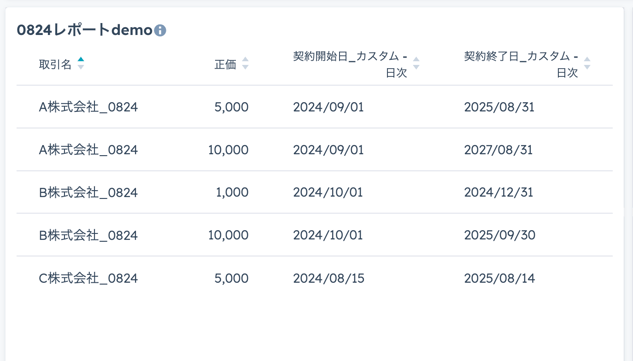
Task: Select the C株式会社_0824 deal name
Action: tap(88, 278)
